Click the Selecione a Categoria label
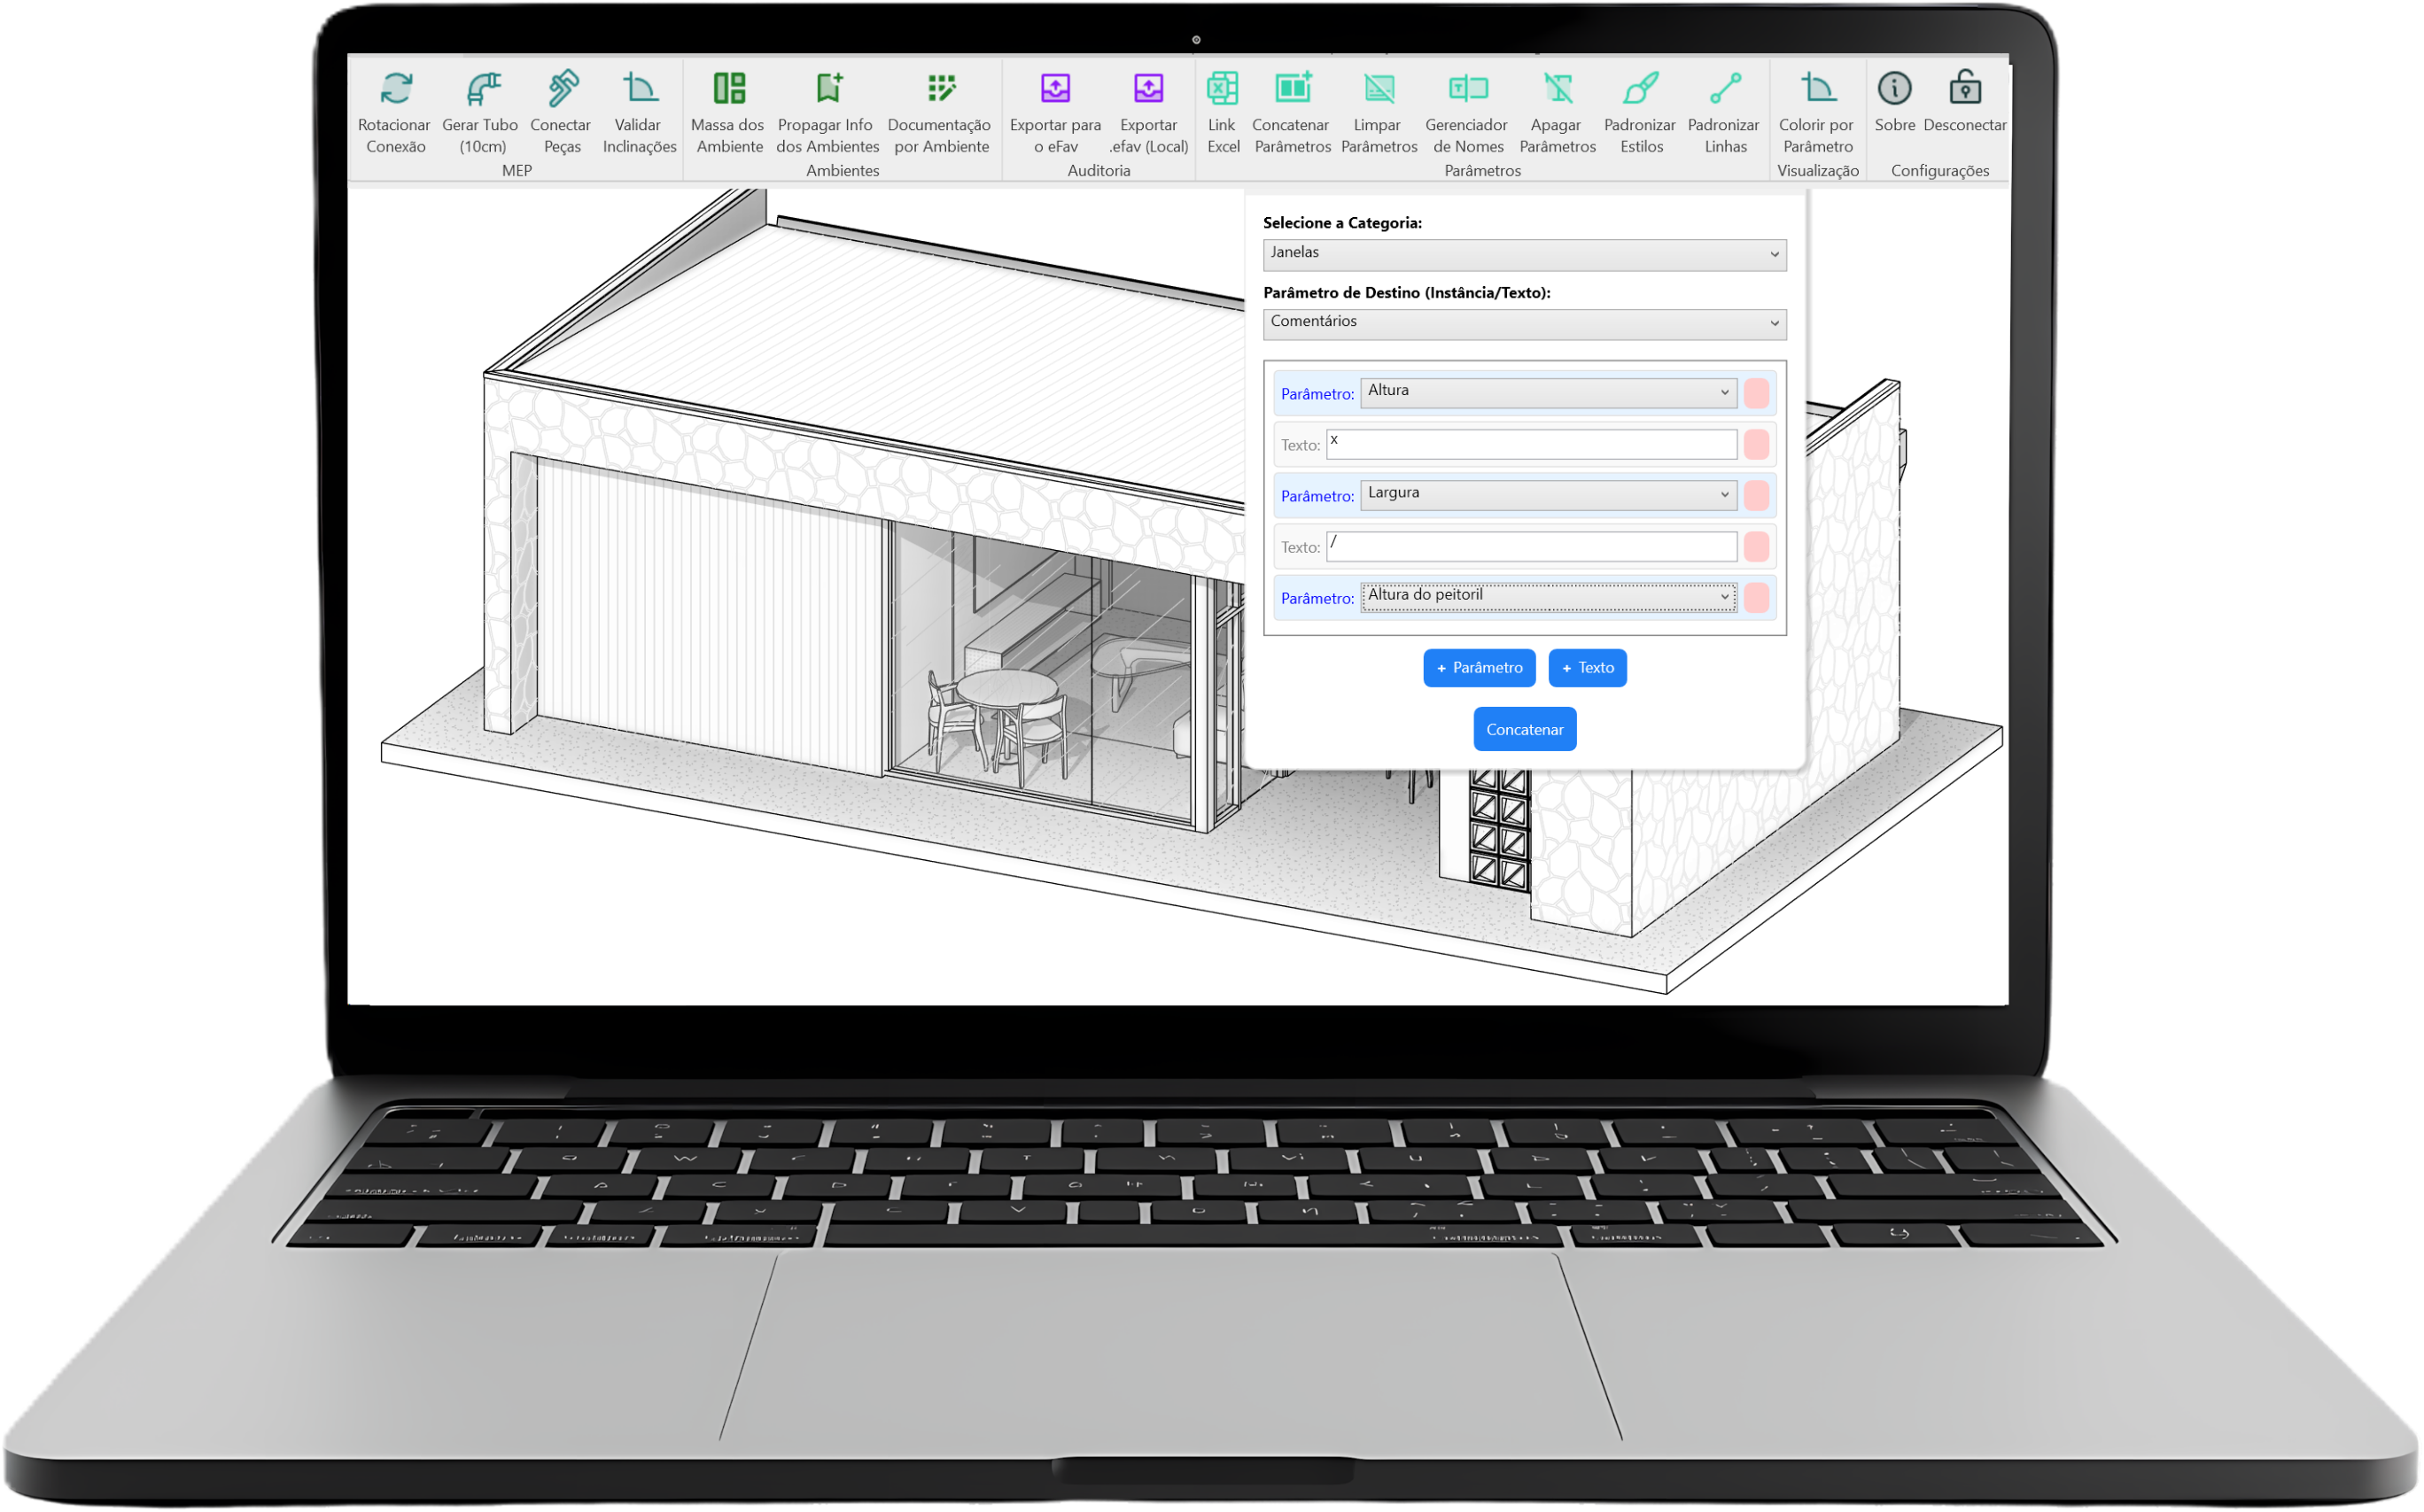 1343,223
